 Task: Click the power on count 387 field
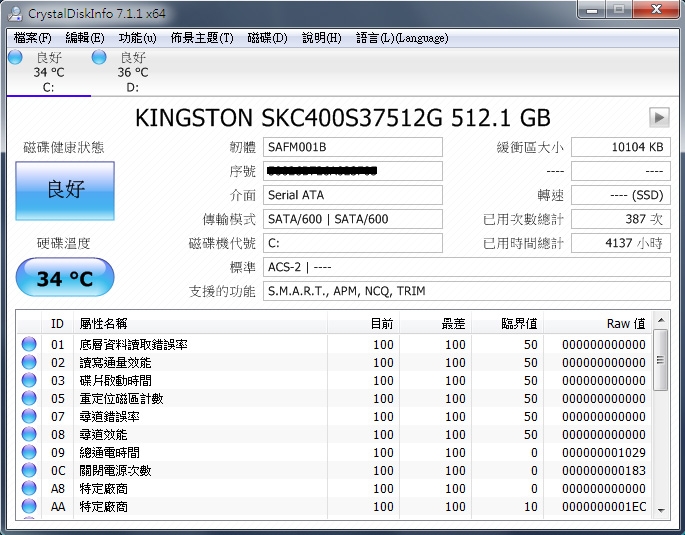pyautogui.click(x=621, y=219)
